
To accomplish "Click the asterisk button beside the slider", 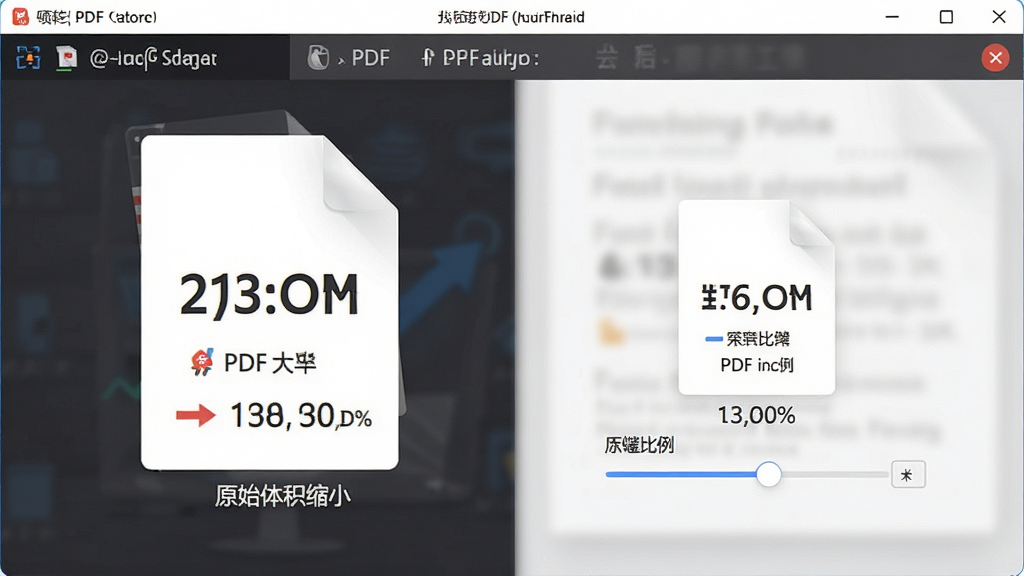I will click(x=908, y=475).
